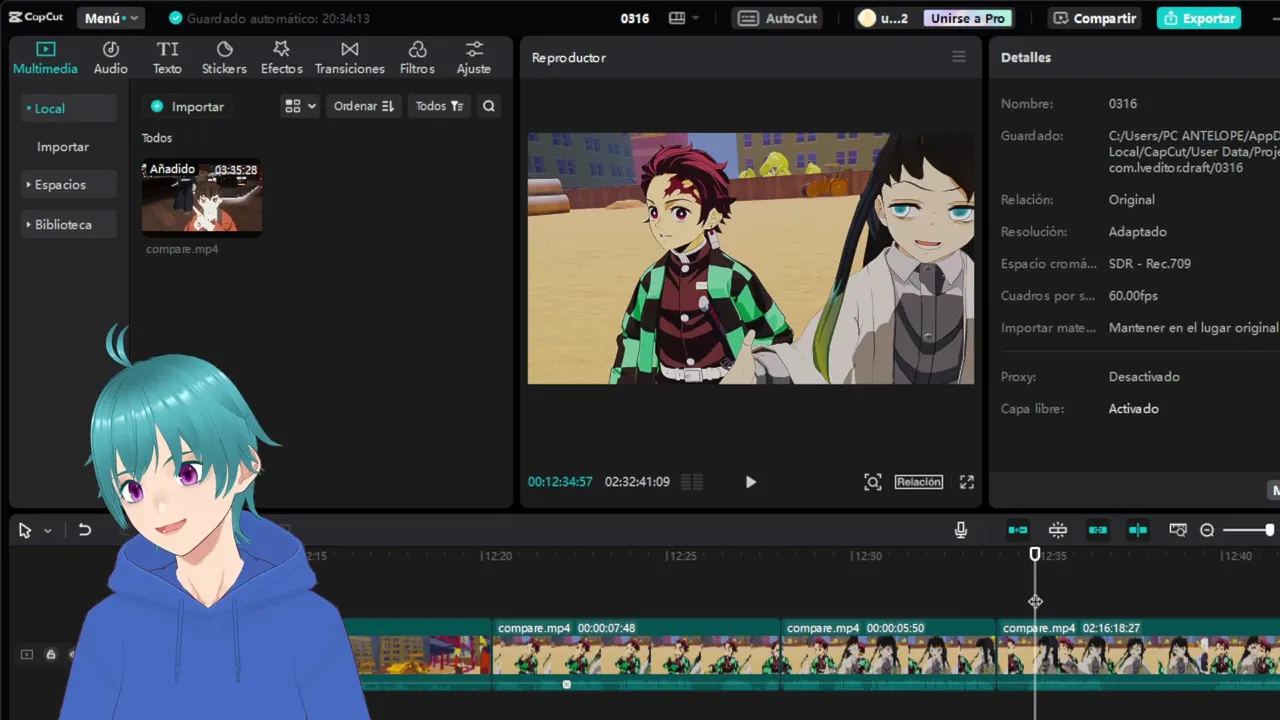Image resolution: width=1280 pixels, height=720 pixels.
Task: Select Importar in the Local sidebar
Action: tap(63, 146)
